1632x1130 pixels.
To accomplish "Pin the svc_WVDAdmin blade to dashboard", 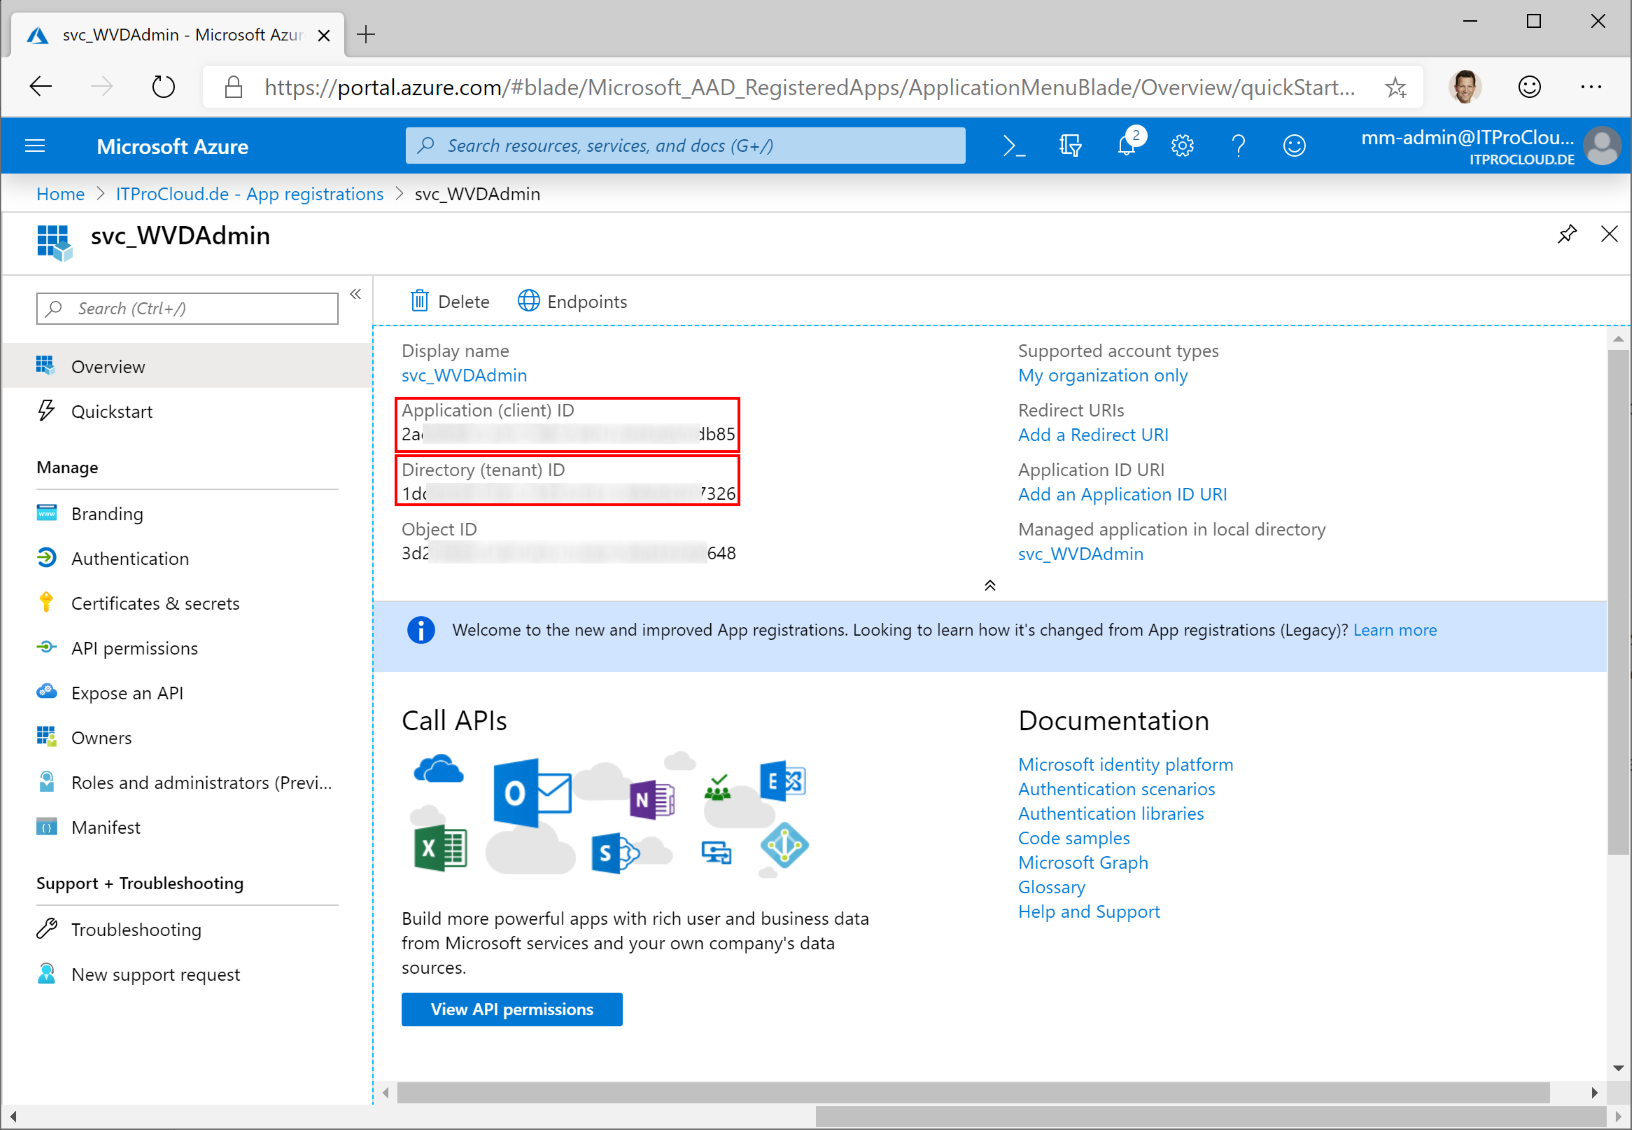I will 1567,234.
